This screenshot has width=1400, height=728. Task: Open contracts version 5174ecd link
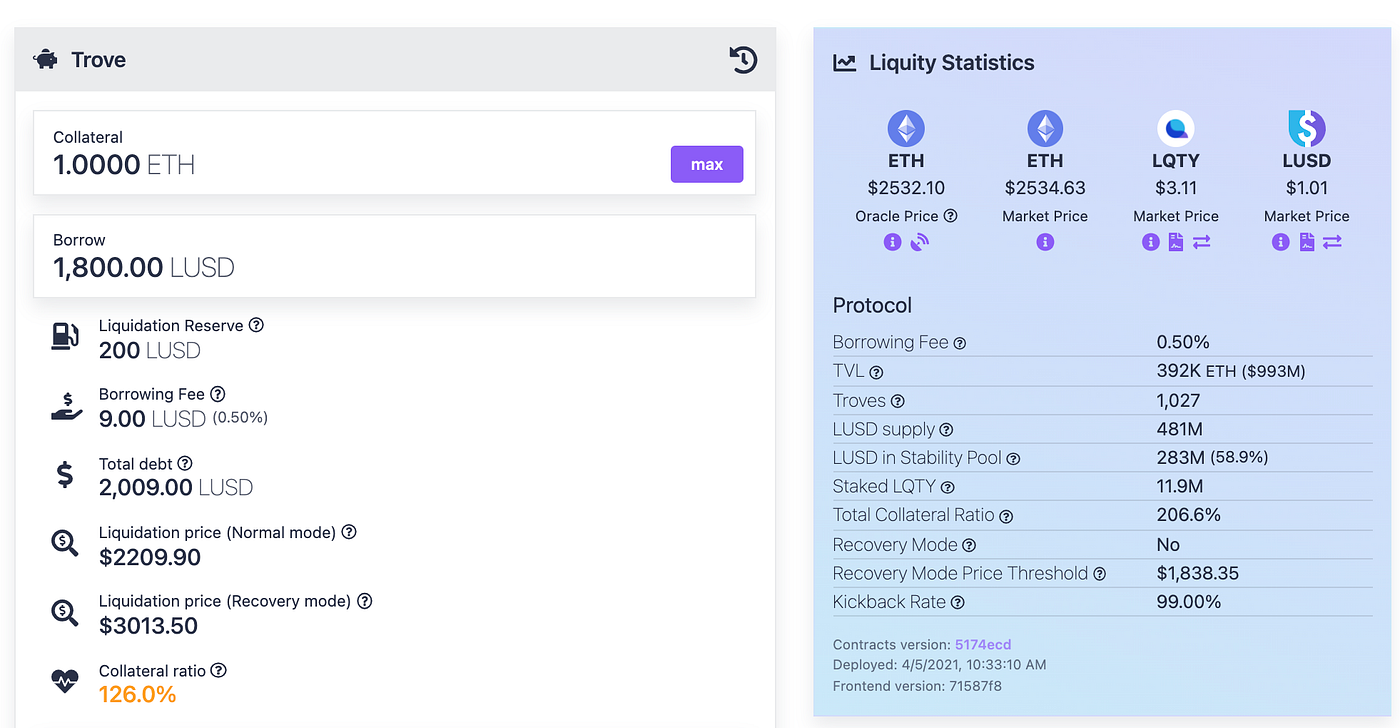click(983, 645)
